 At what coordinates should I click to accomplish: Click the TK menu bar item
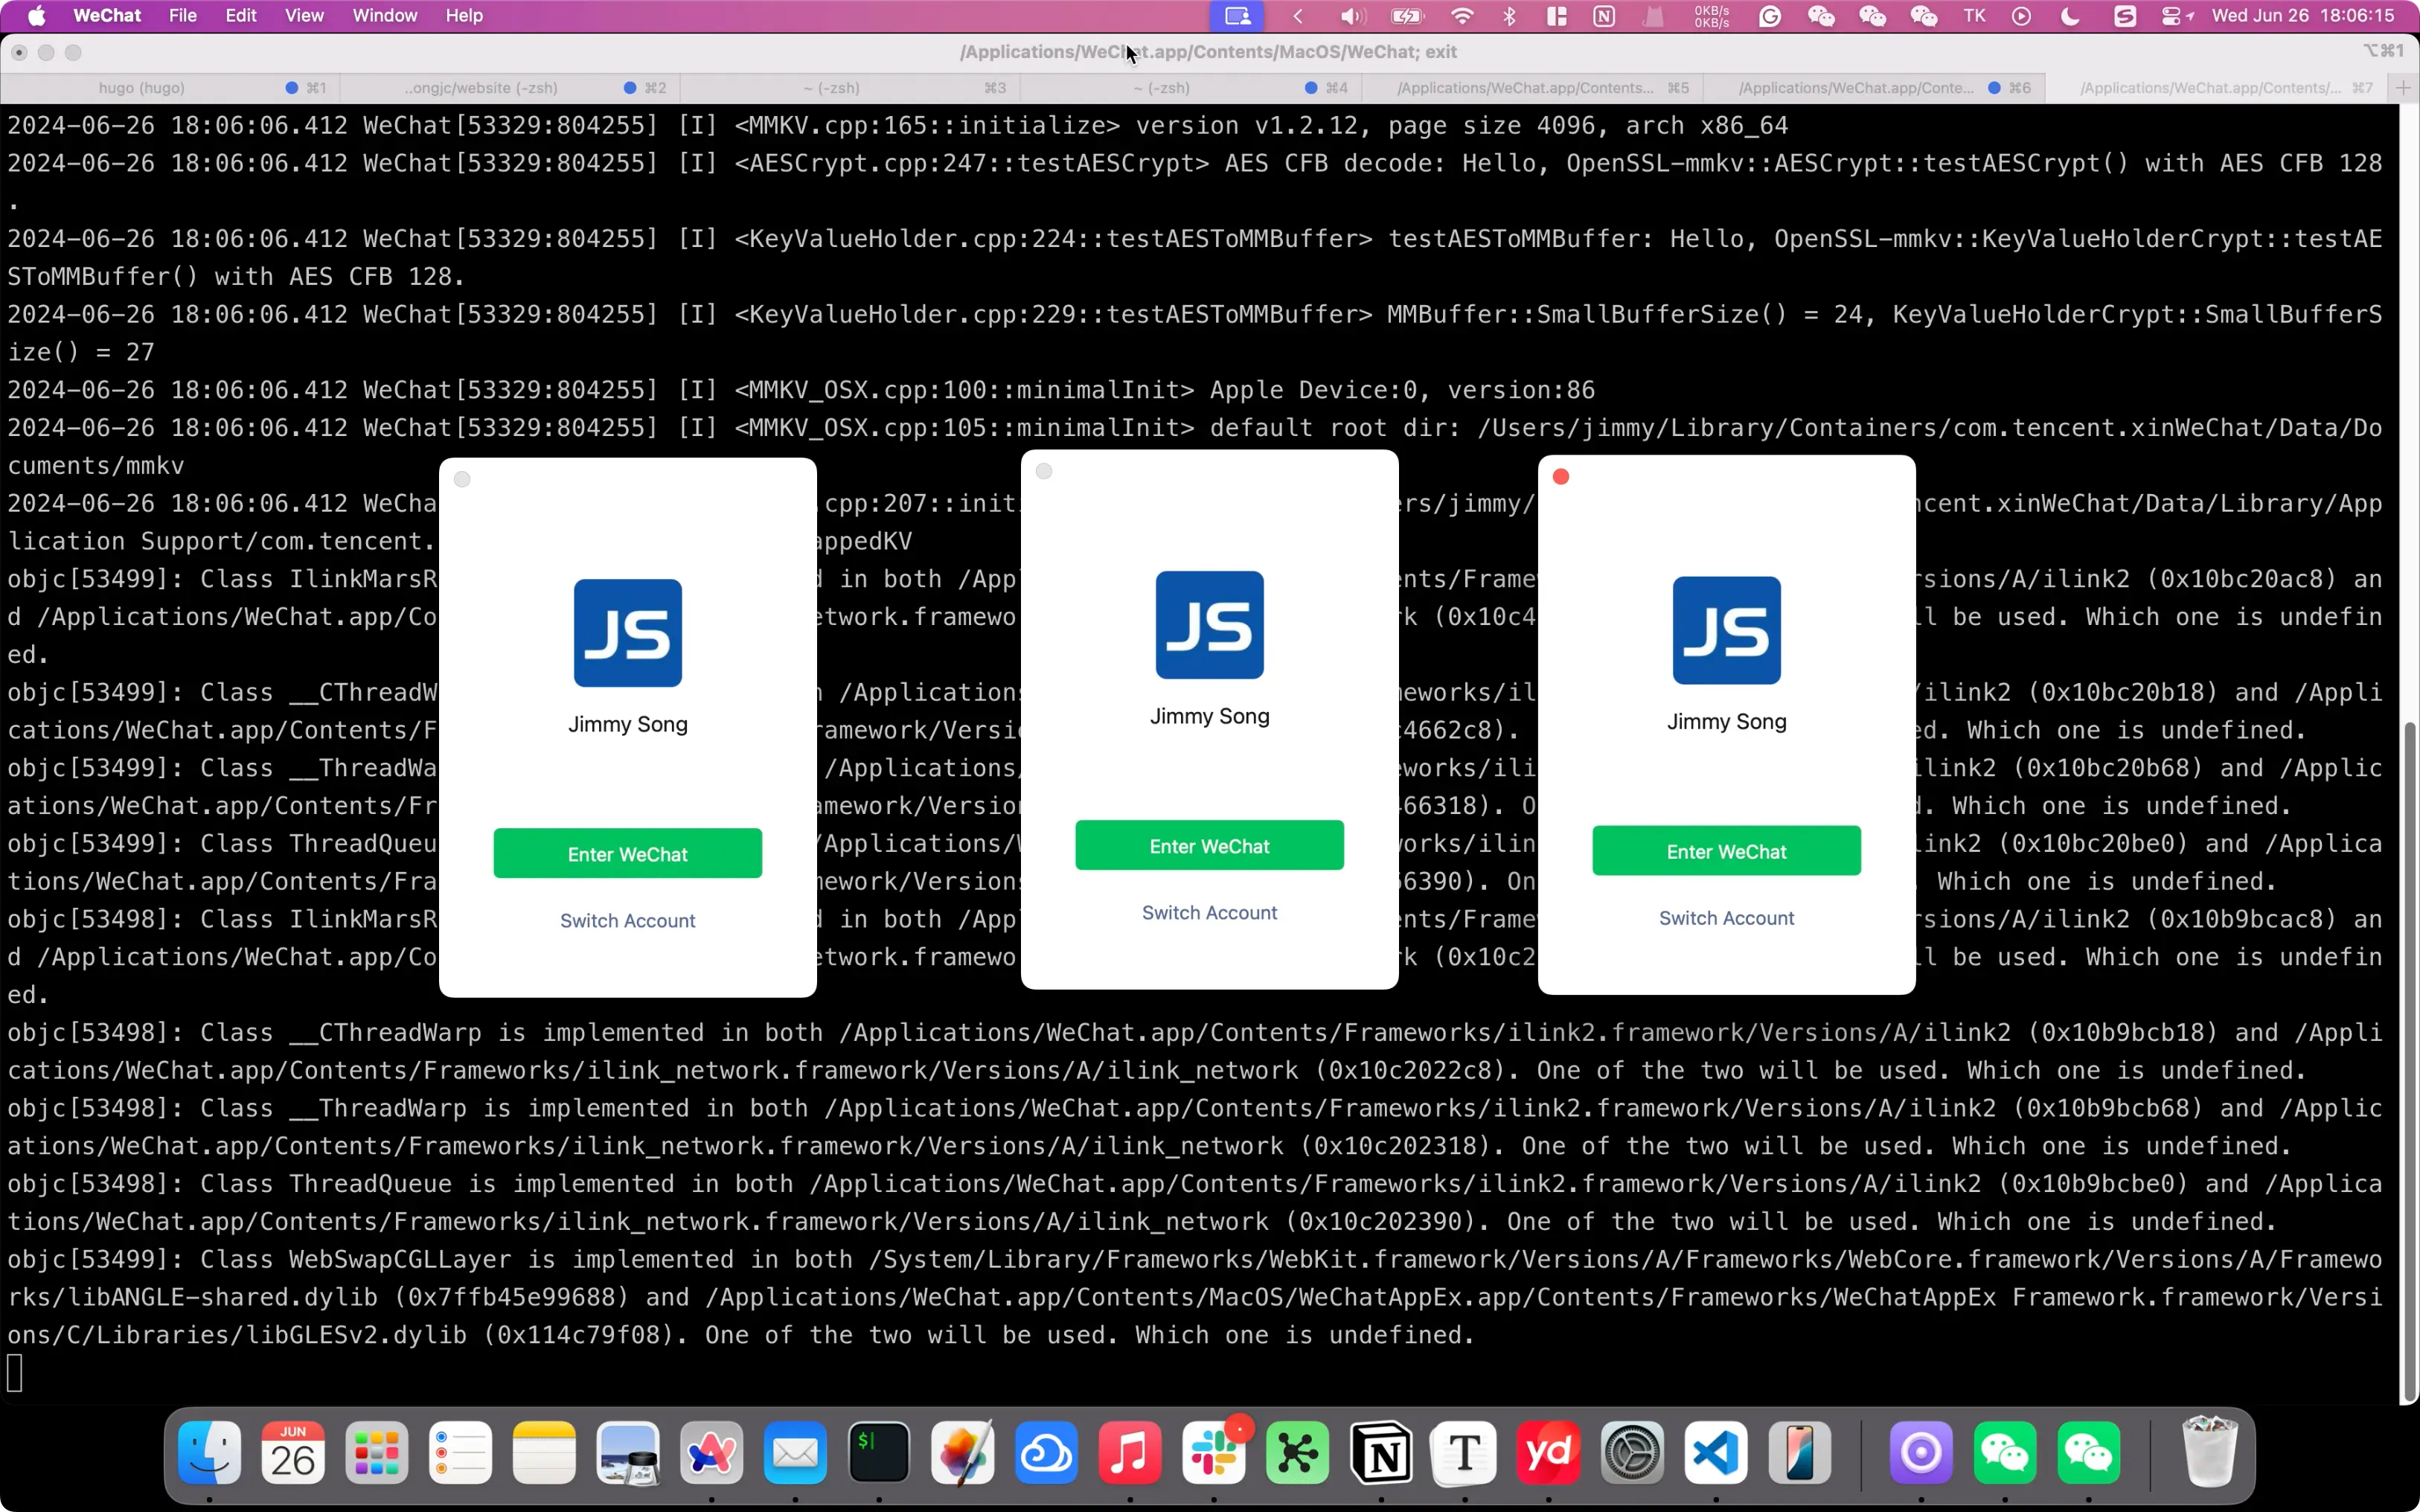pyautogui.click(x=1975, y=16)
